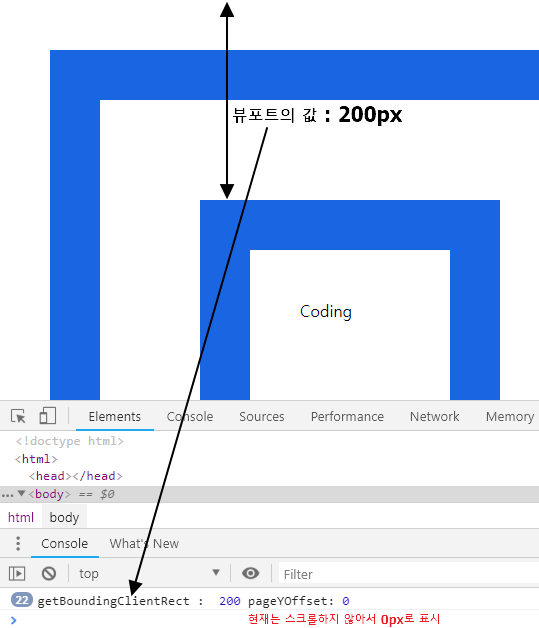Click the console prompt chevron
The width and height of the screenshot is (539, 628).
(14, 620)
